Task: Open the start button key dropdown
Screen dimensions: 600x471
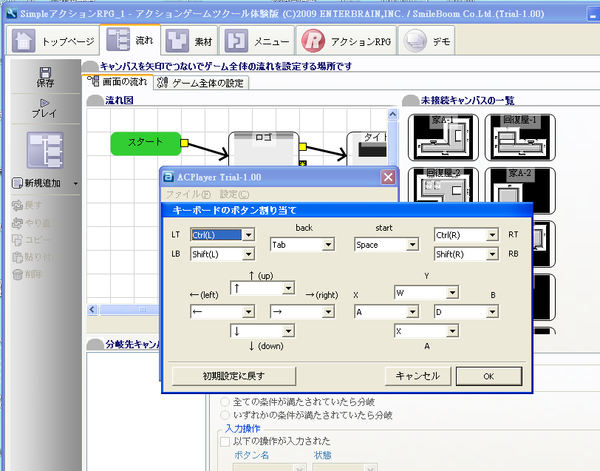Action: (412, 244)
